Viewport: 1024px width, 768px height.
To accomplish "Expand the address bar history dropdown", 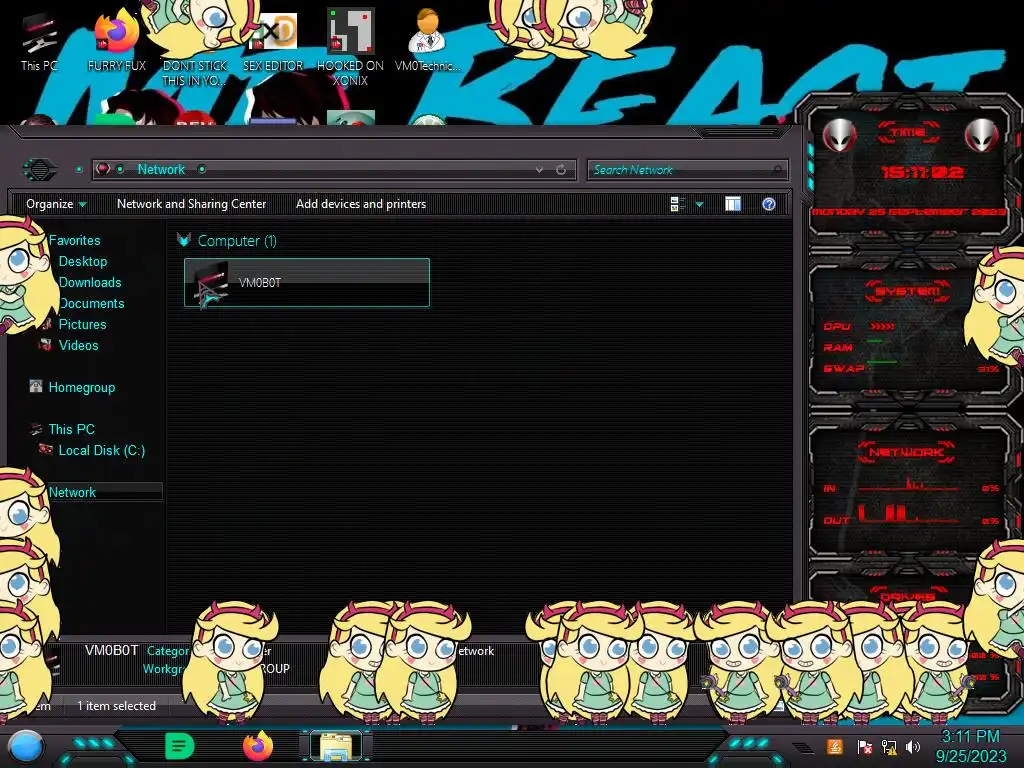I will pos(539,170).
